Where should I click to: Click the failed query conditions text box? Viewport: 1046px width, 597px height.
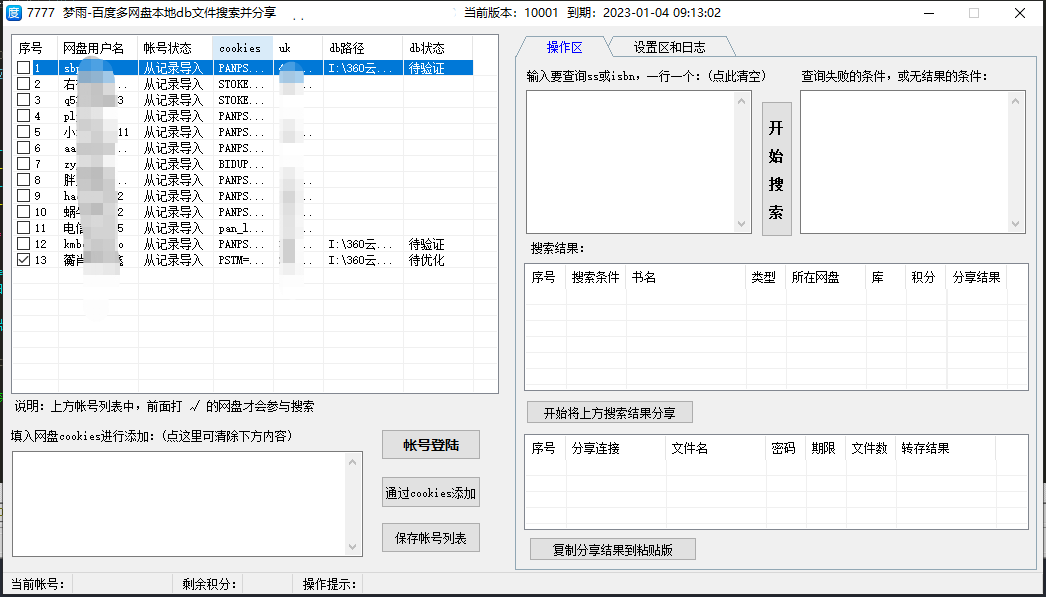(905, 162)
